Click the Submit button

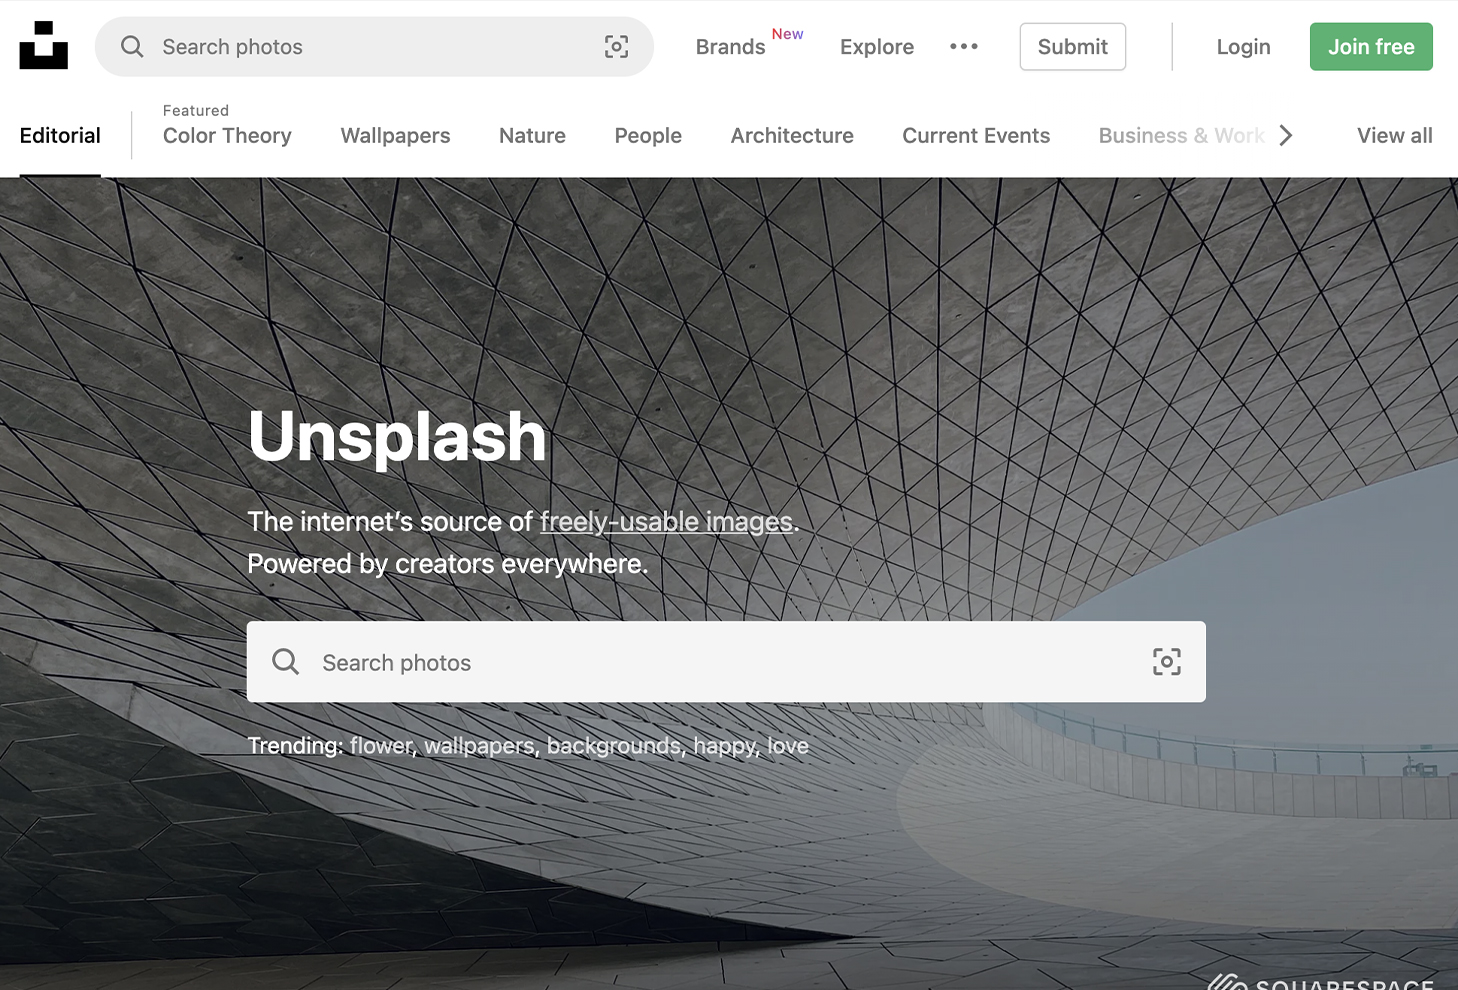(x=1073, y=47)
